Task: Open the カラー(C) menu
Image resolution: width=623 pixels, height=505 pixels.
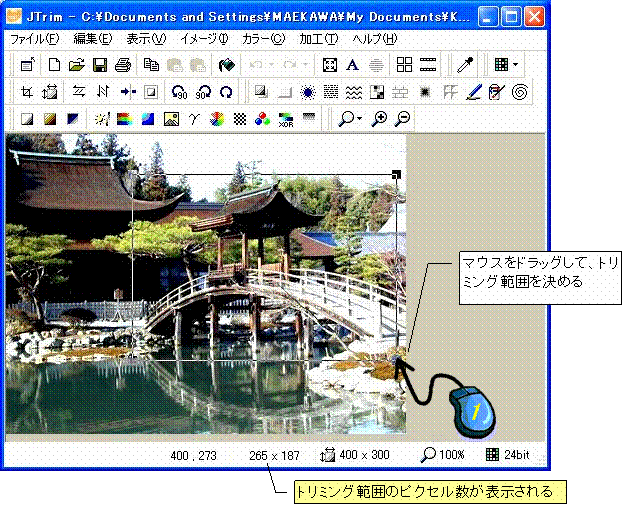Action: click(263, 39)
